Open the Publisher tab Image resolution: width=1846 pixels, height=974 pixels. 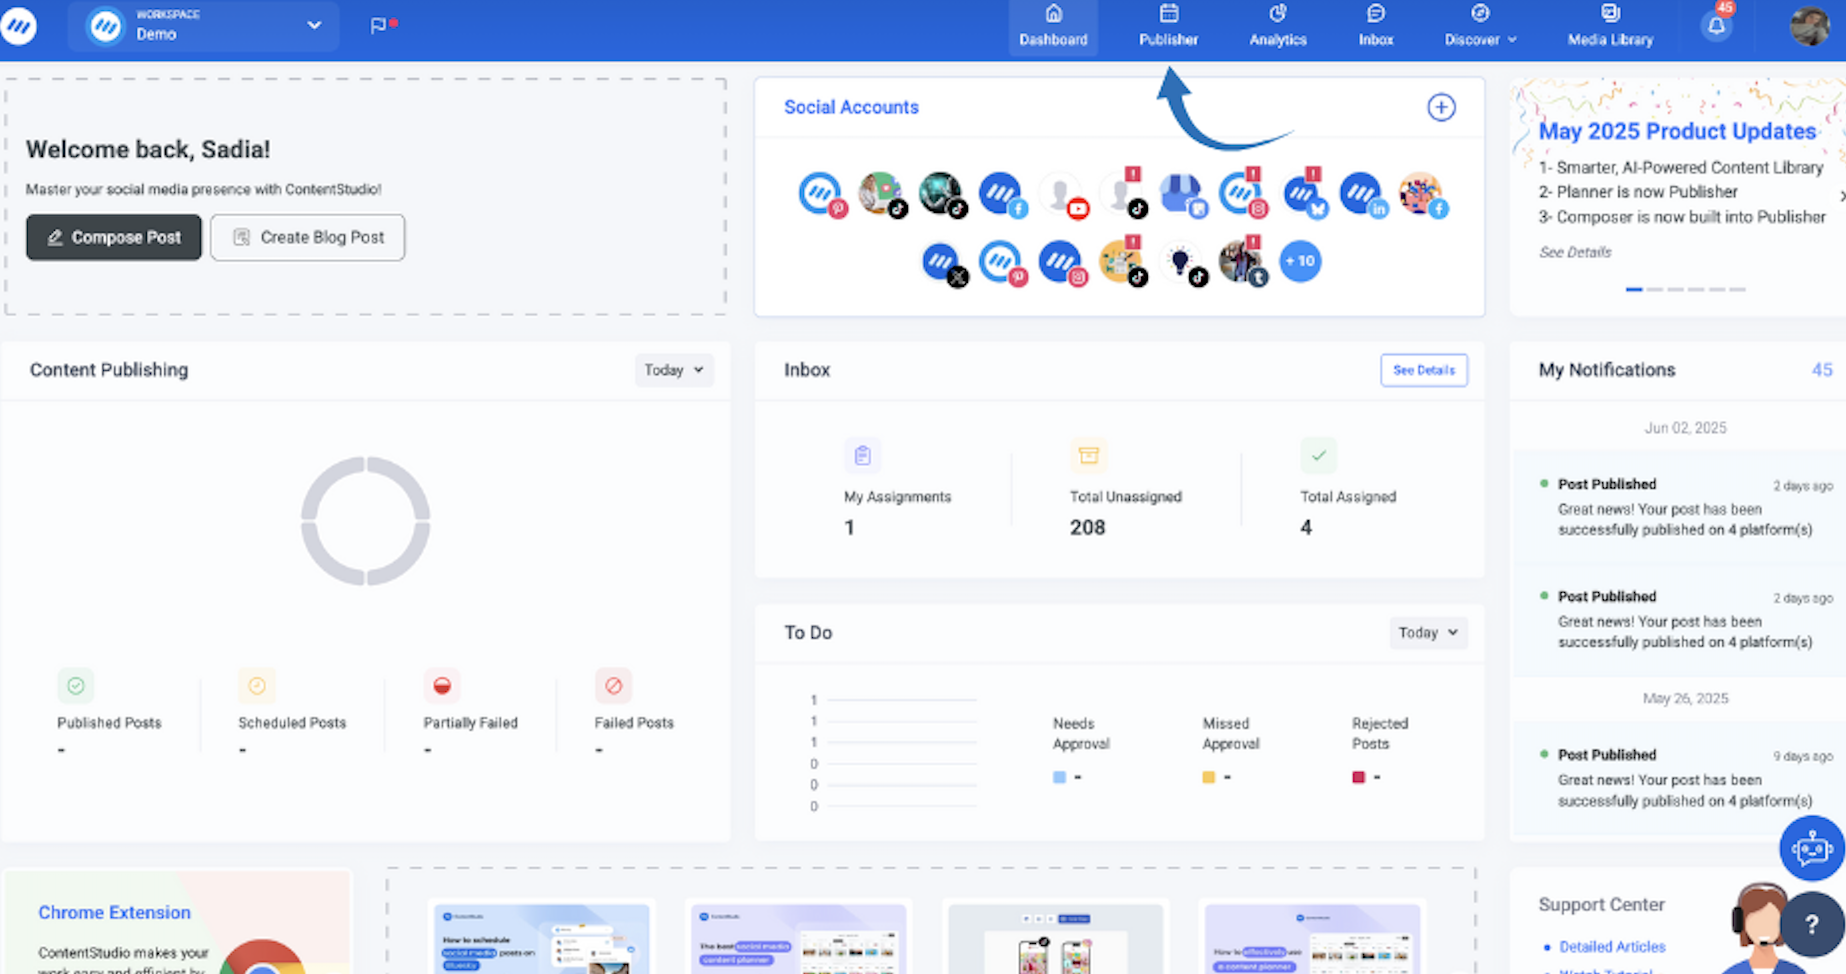(x=1168, y=27)
